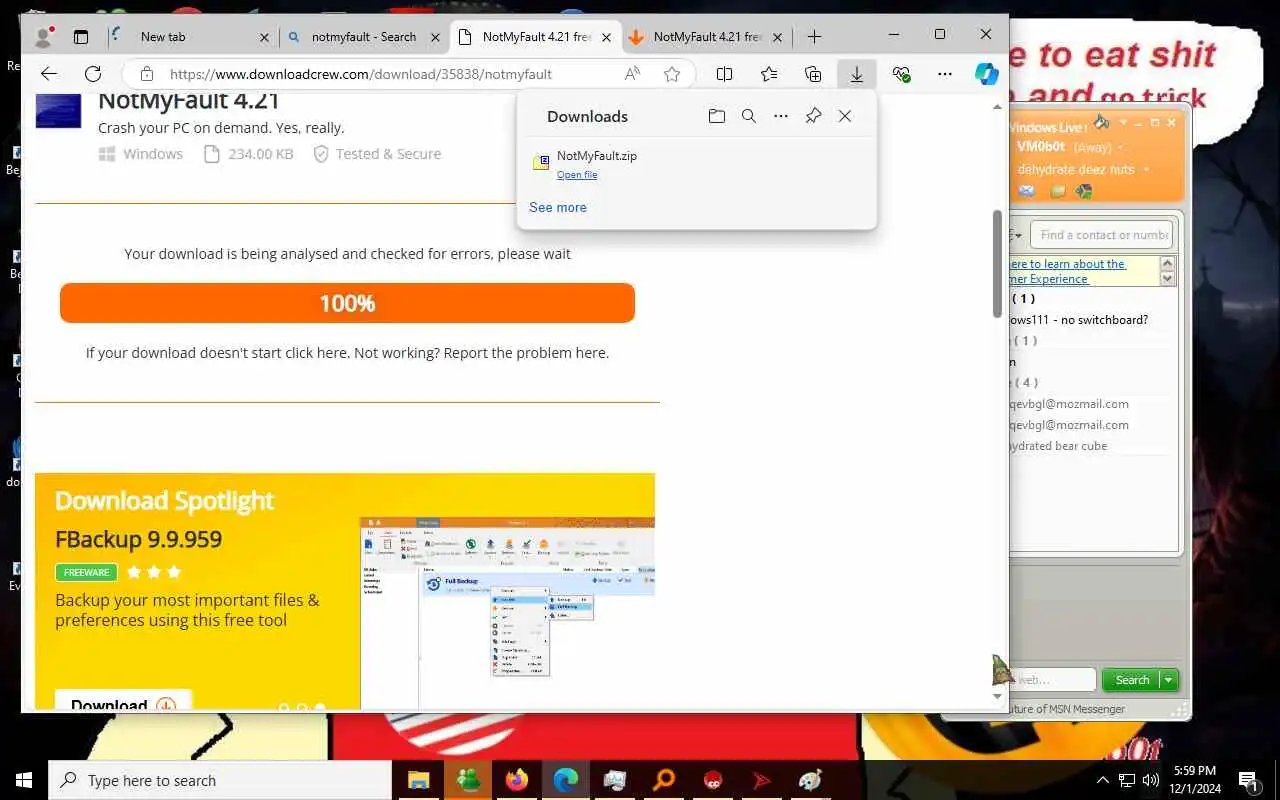Open More options in the Downloads panel

pyautogui.click(x=781, y=116)
